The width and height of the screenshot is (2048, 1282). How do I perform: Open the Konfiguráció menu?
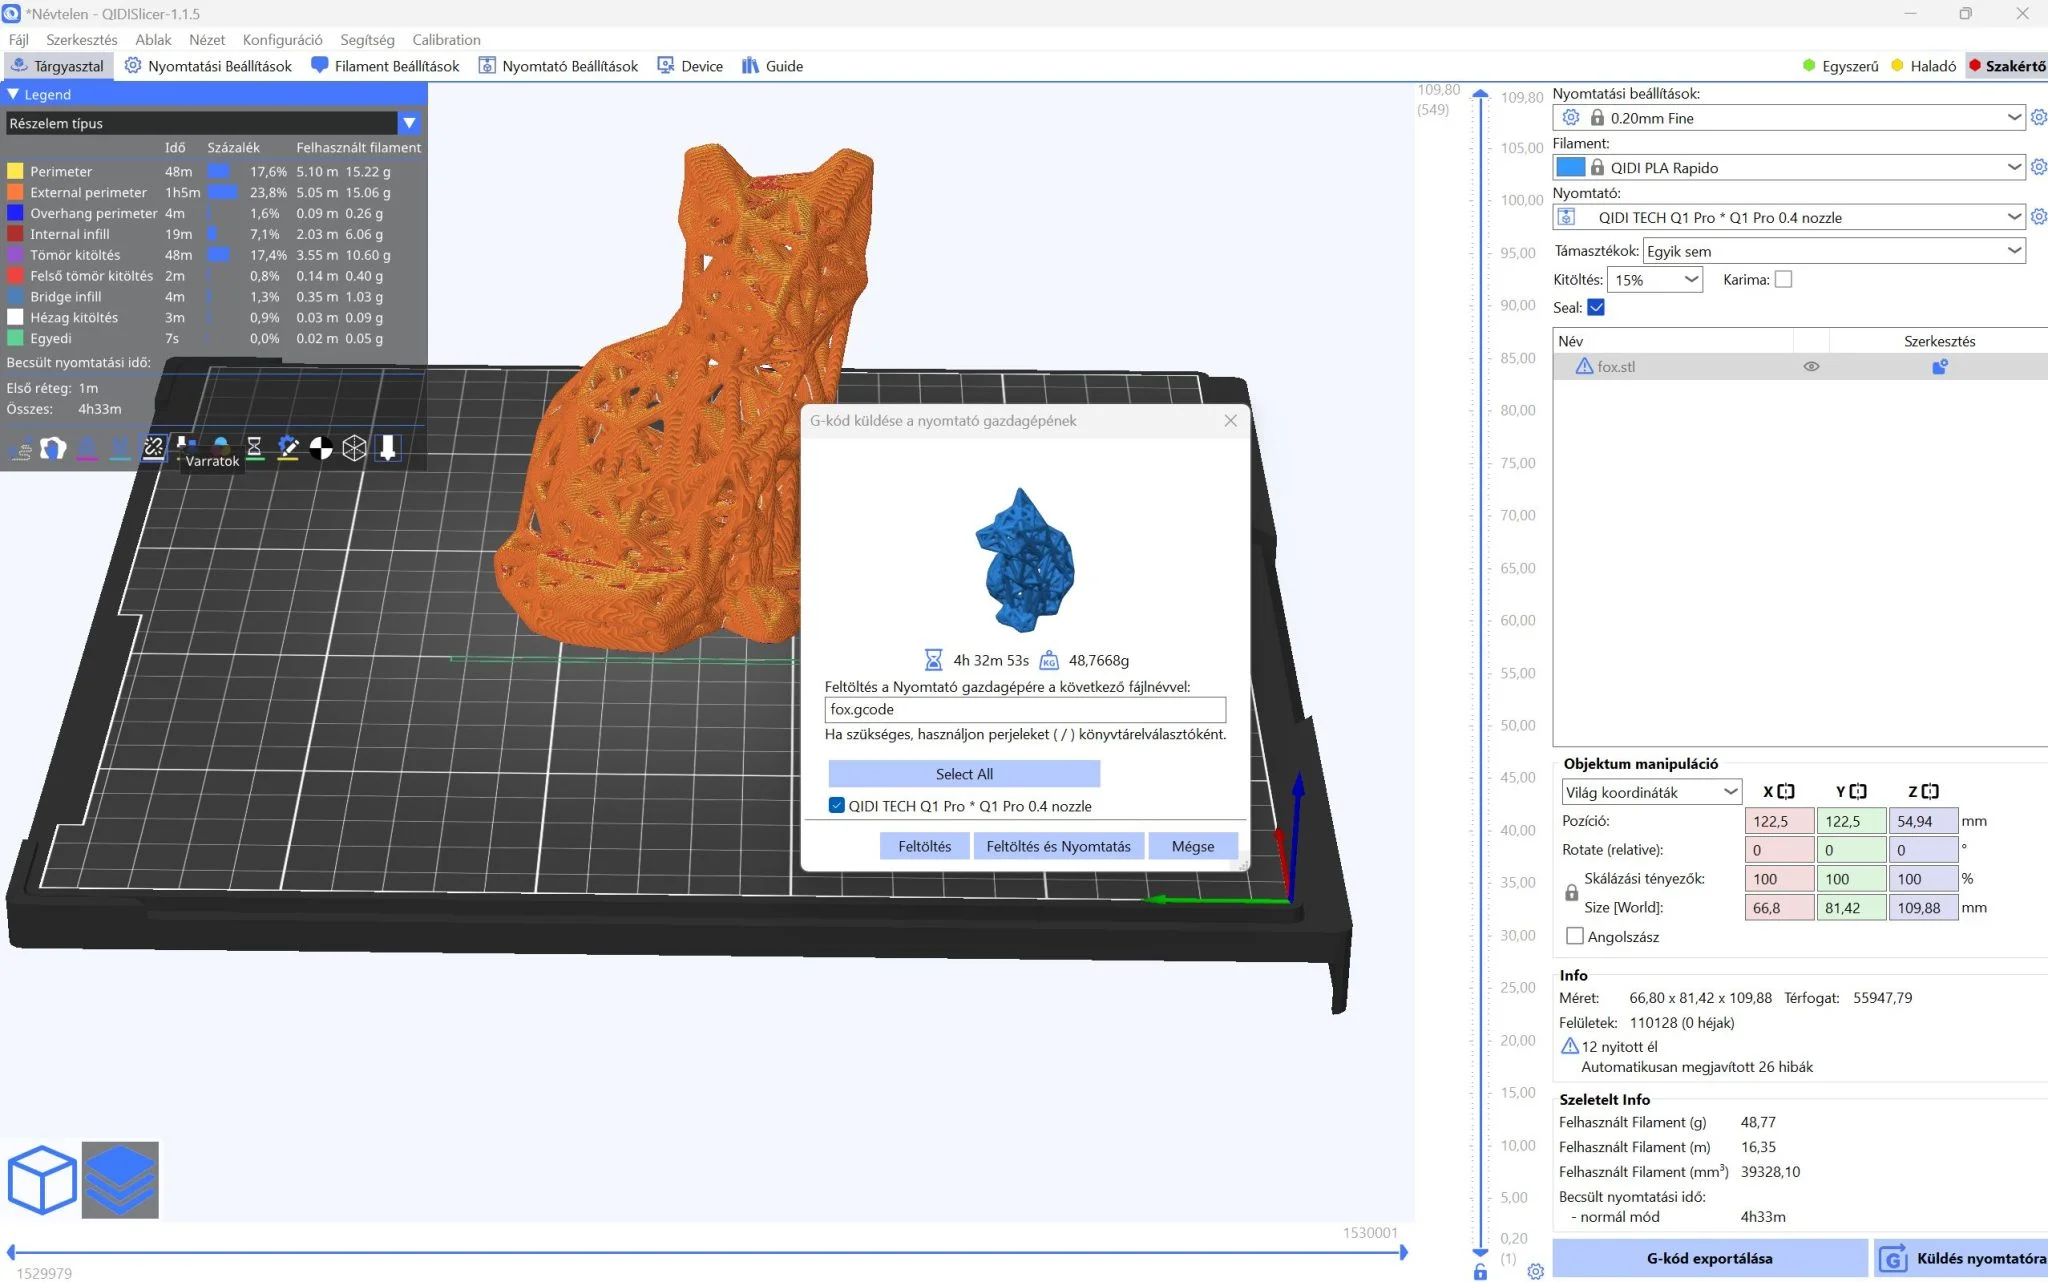point(282,40)
